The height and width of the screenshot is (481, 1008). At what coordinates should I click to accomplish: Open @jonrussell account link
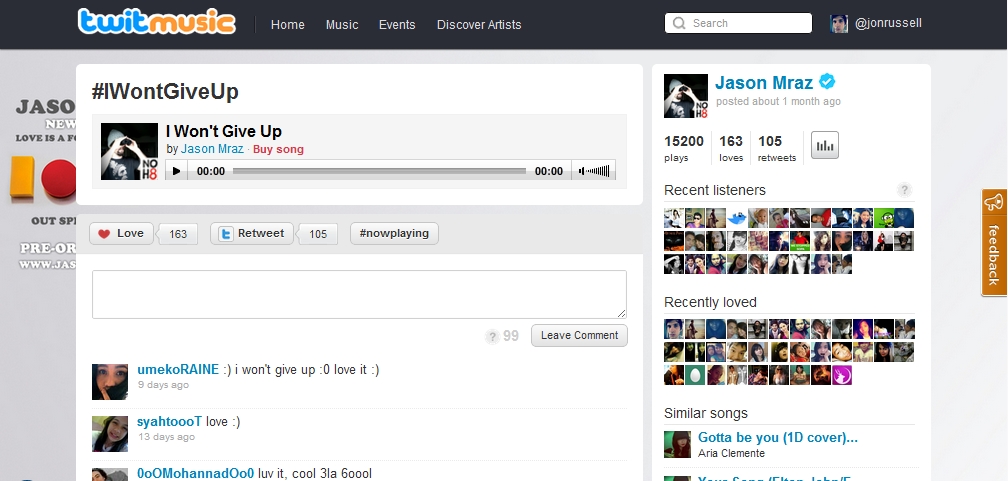pyautogui.click(x=888, y=23)
